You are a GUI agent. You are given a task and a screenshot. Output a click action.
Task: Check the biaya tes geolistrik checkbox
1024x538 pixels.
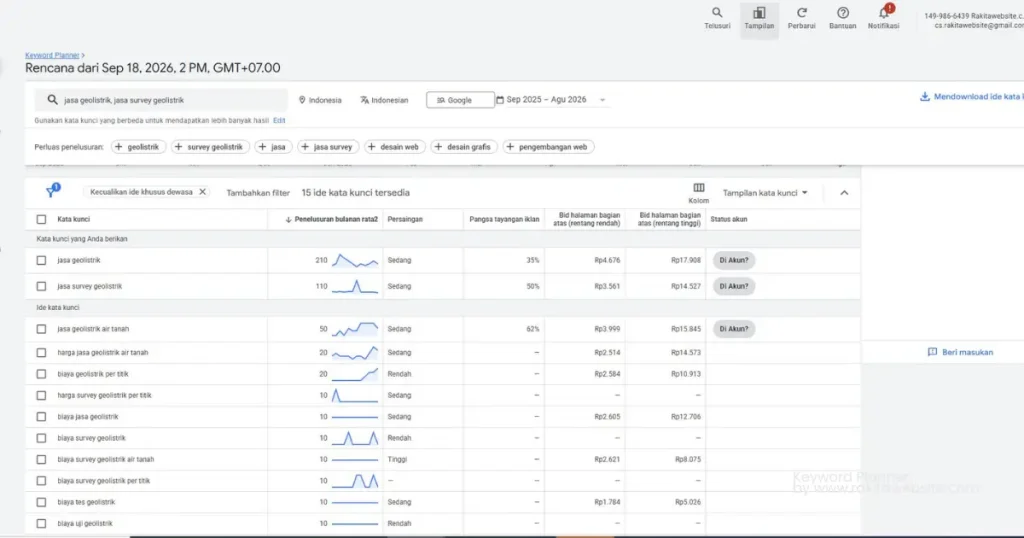[41, 502]
